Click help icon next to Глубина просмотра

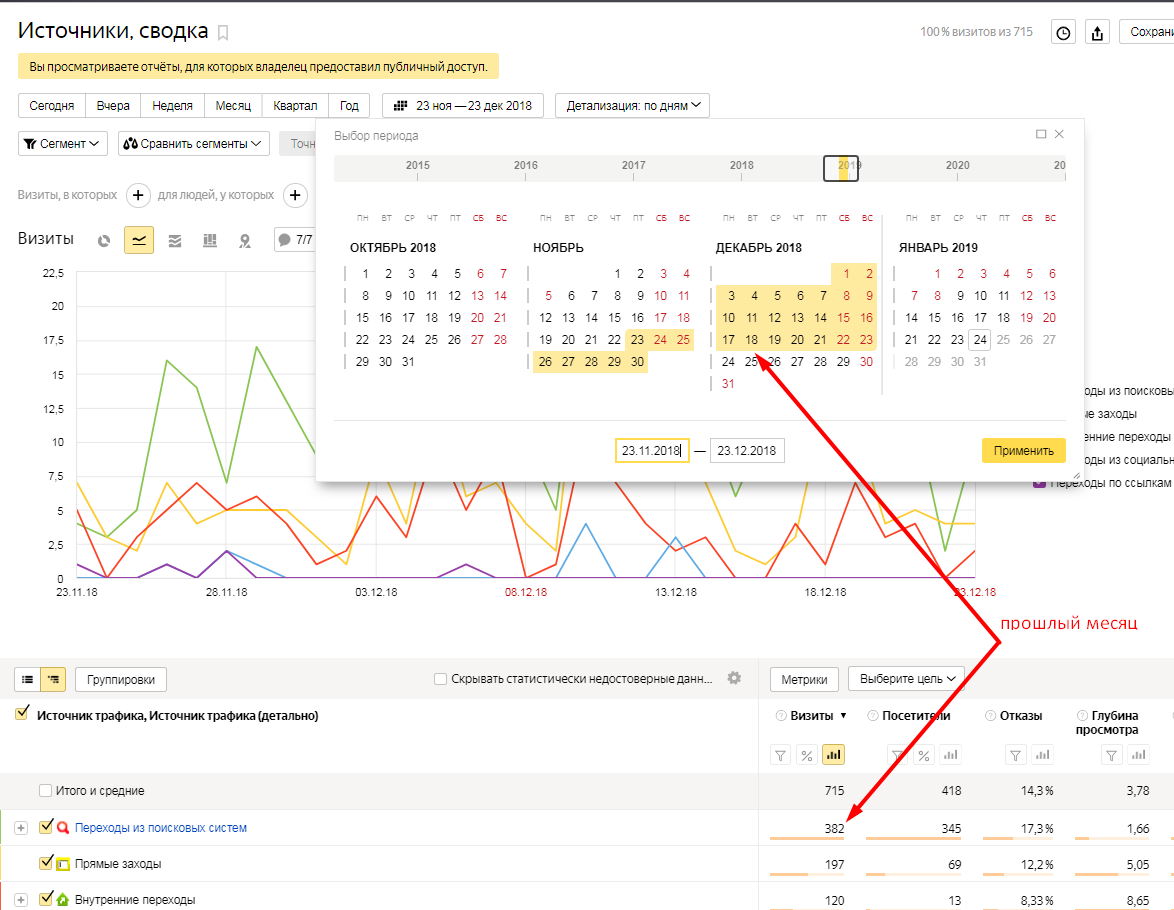pos(1082,715)
